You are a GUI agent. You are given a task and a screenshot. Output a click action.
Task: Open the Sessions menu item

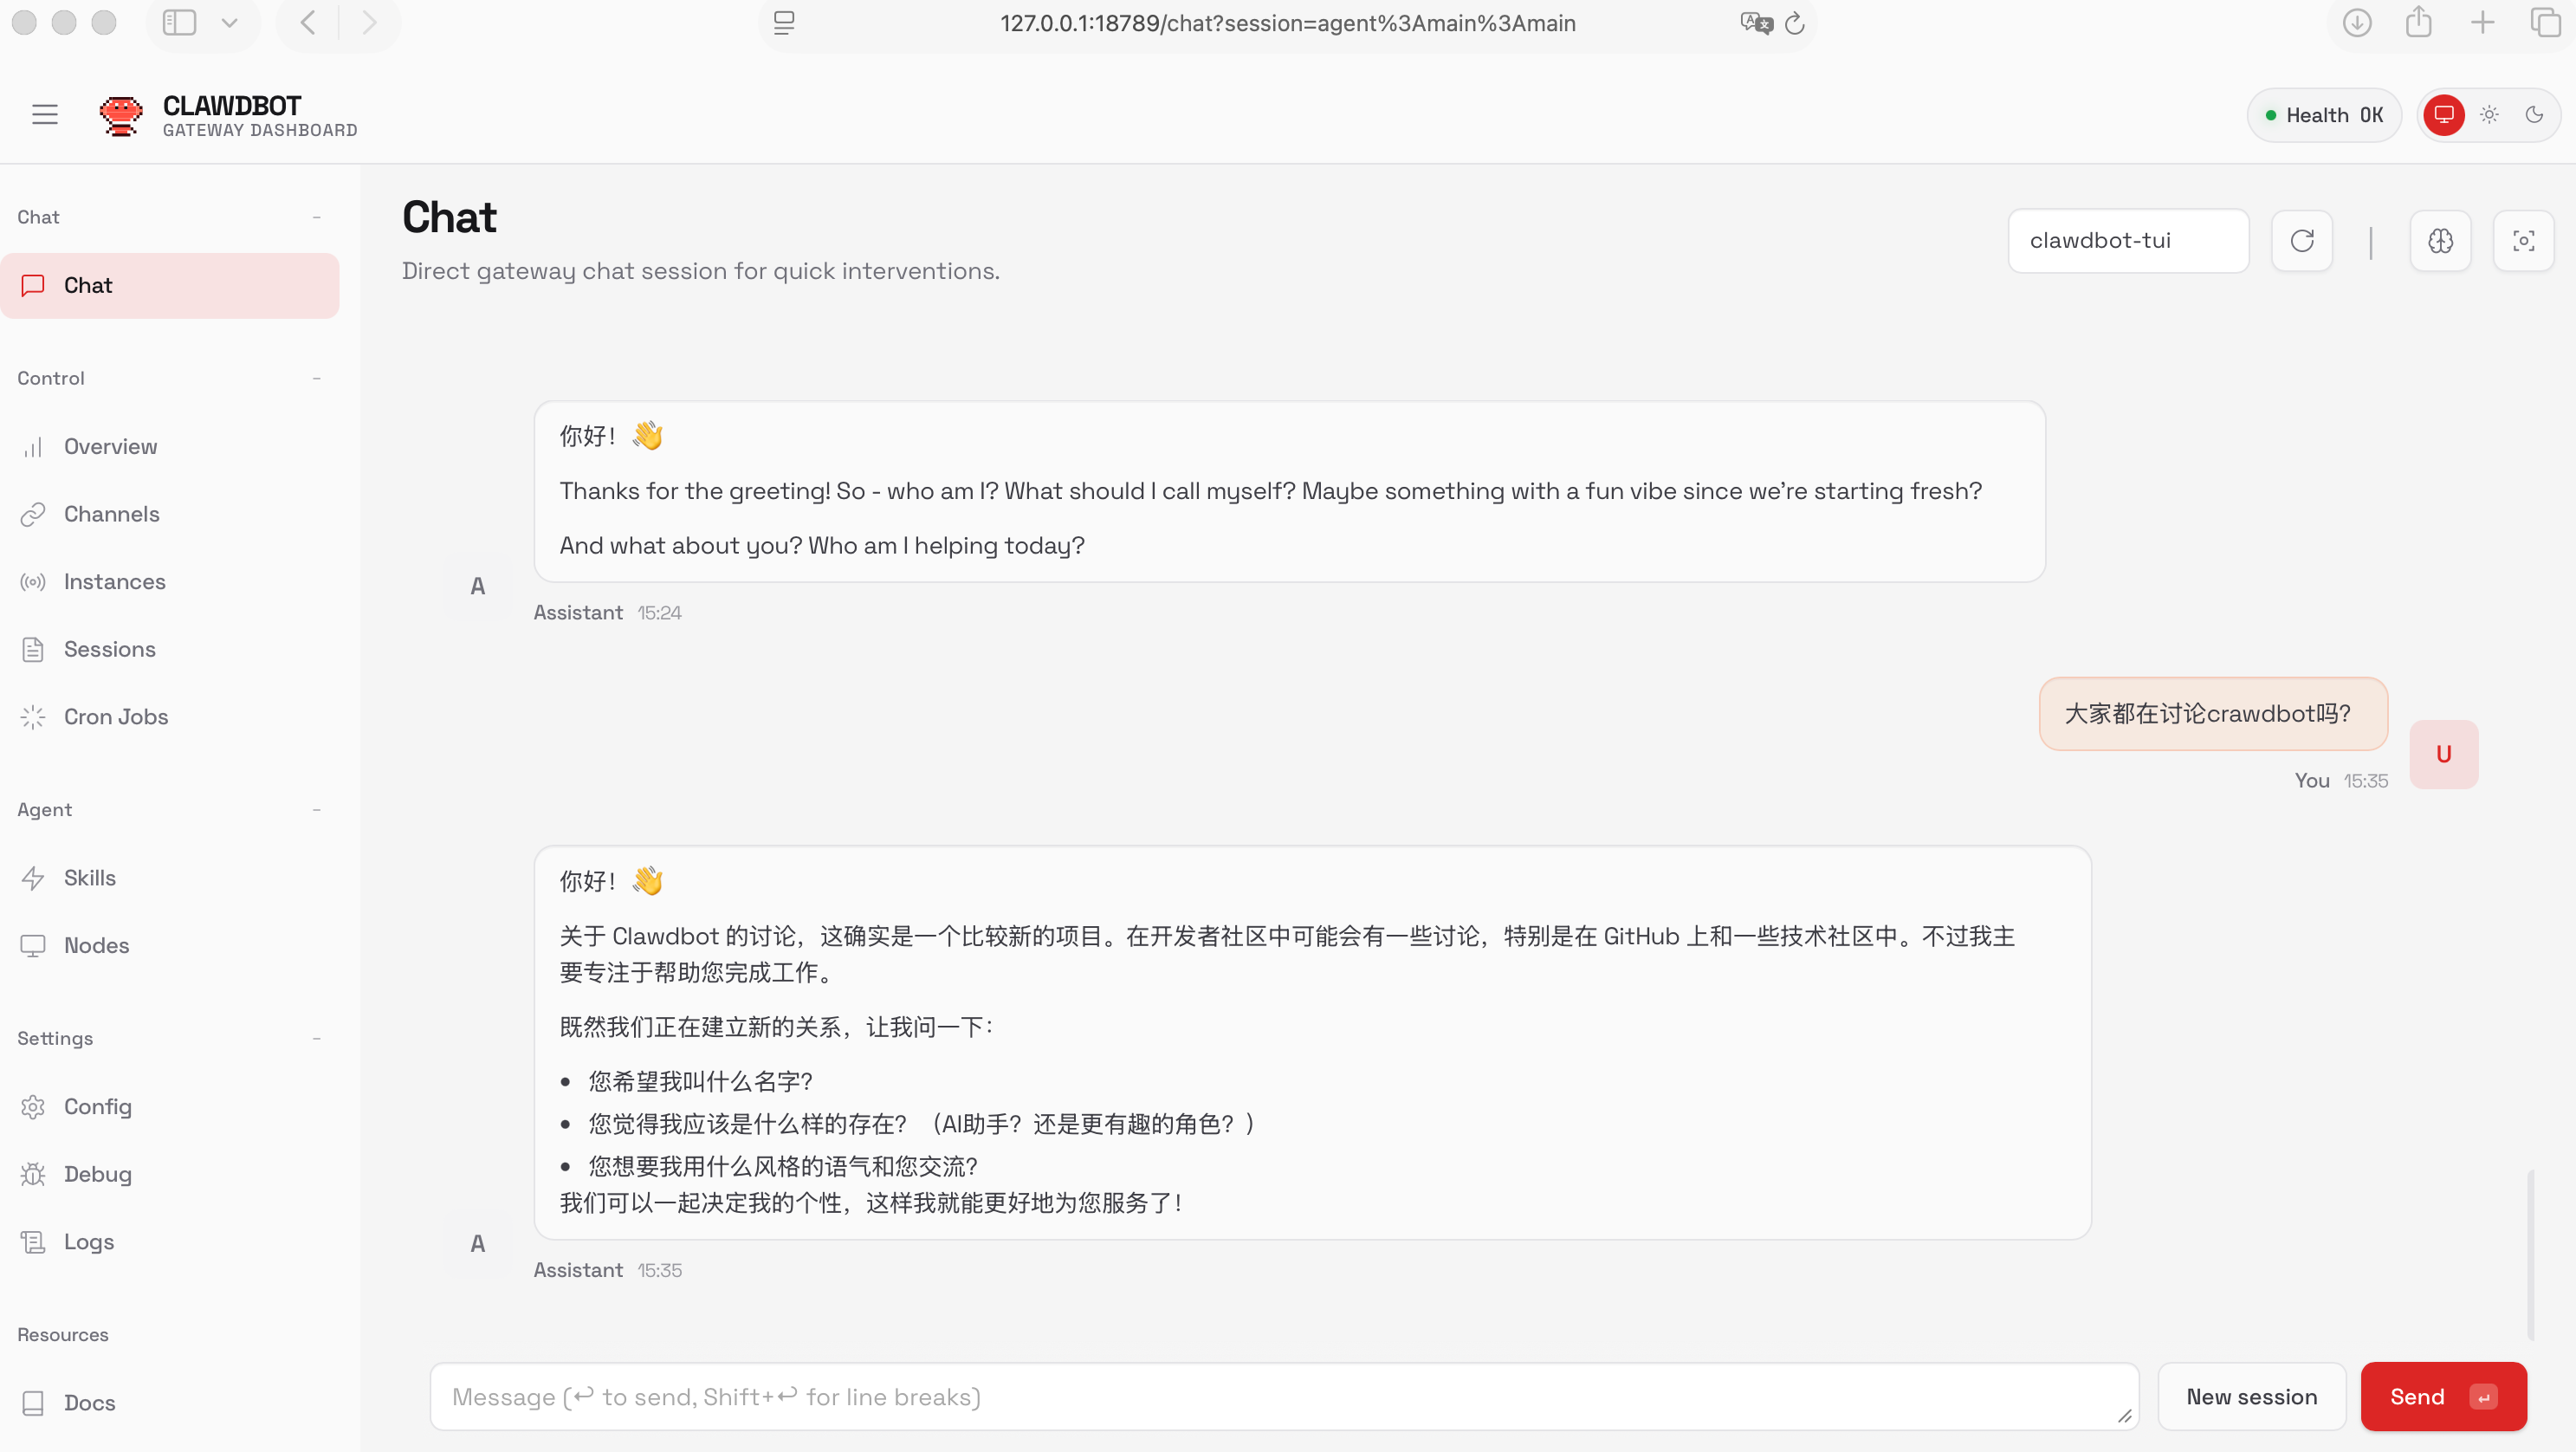pyautogui.click(x=109, y=649)
